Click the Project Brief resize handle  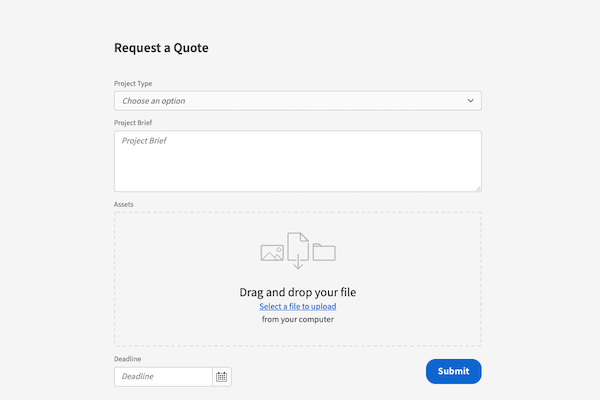[x=477, y=187]
